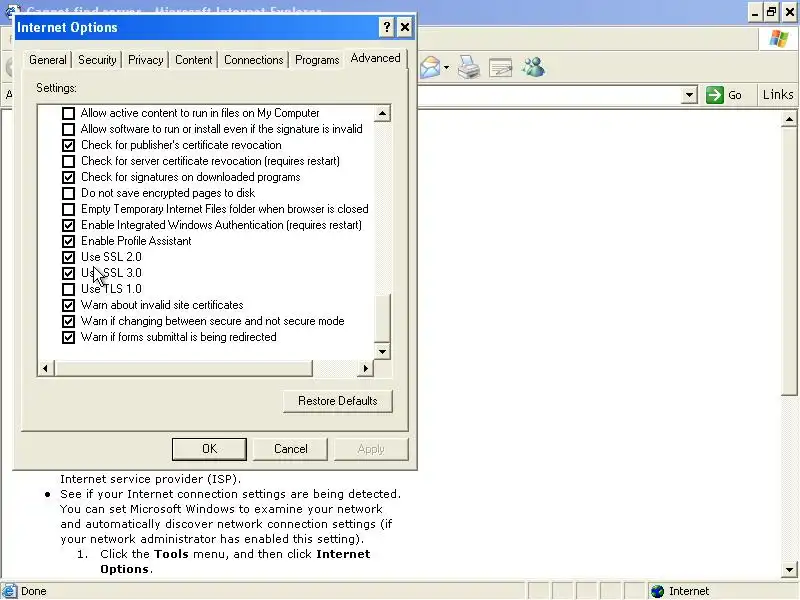The height and width of the screenshot is (600, 800).
Task: Click Cancel in Internet Options
Action: tap(290, 449)
